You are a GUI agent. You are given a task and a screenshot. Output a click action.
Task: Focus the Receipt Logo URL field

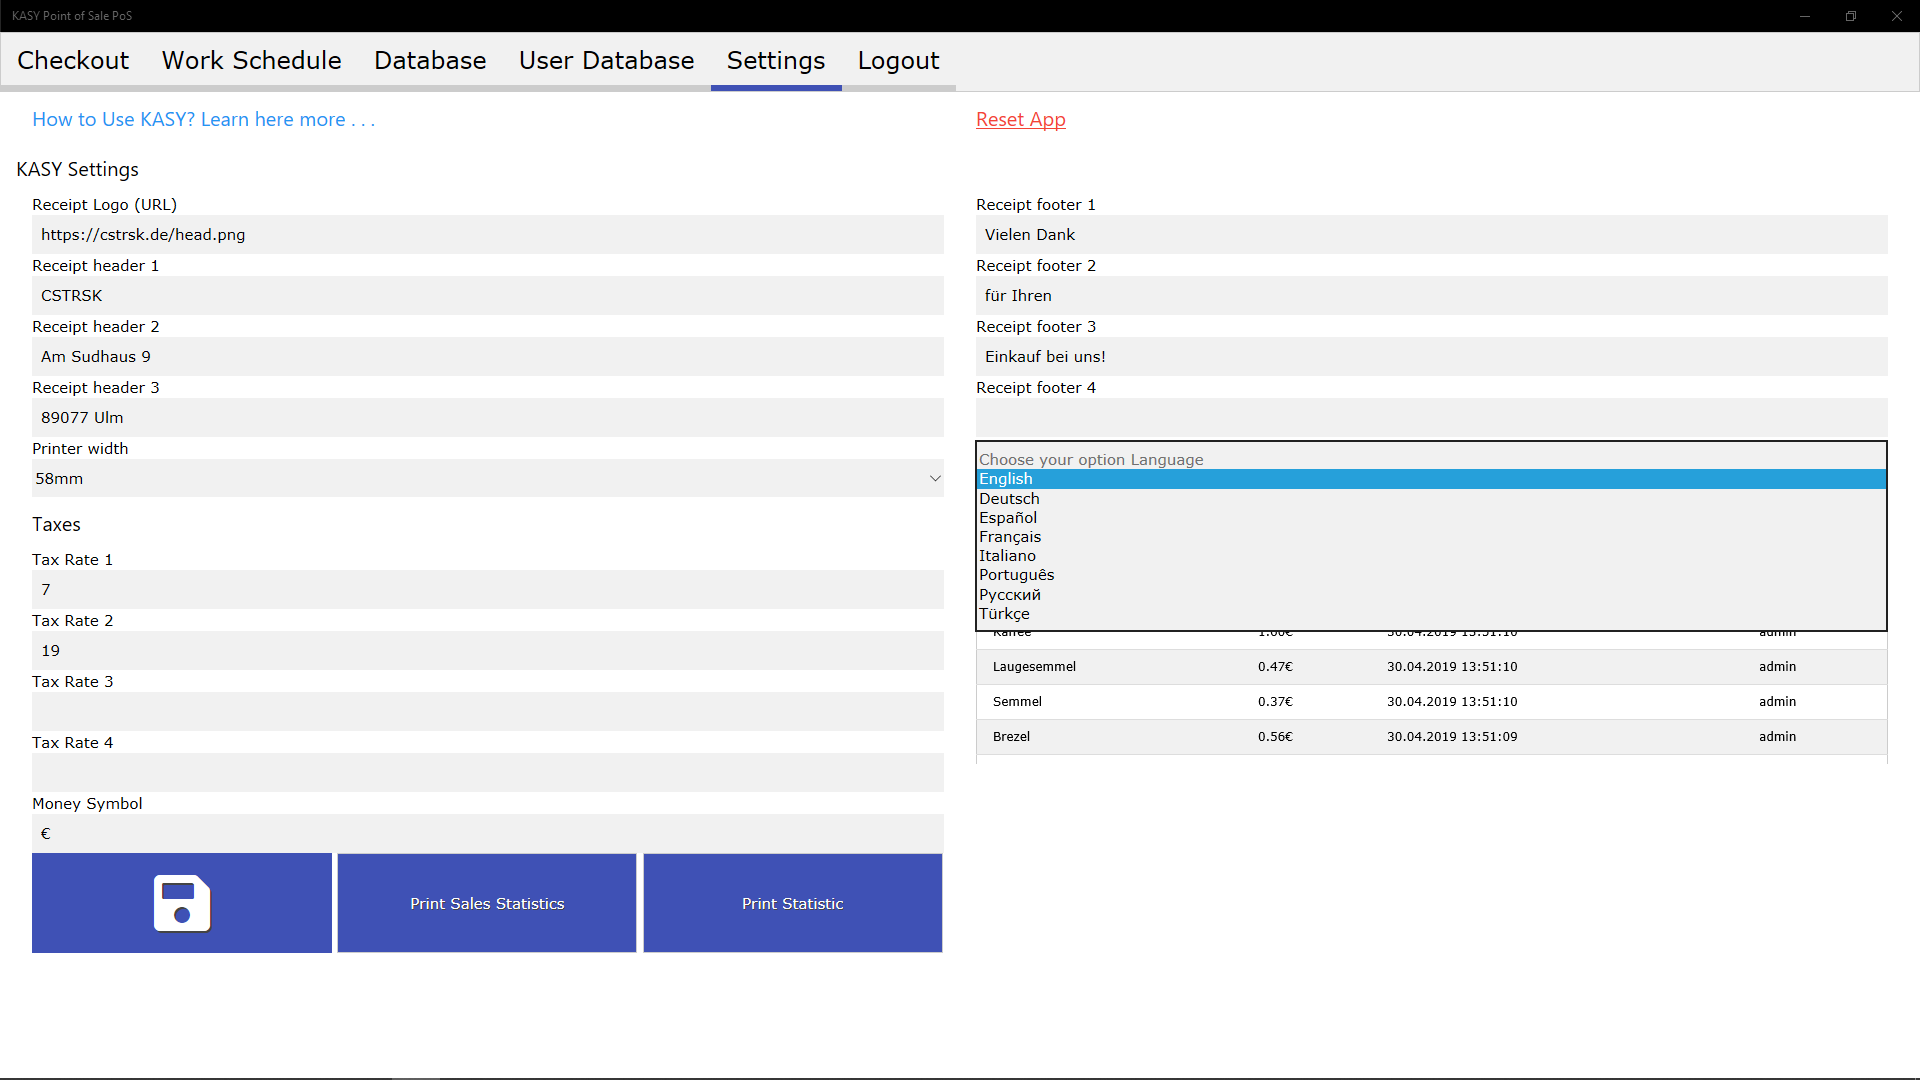tap(488, 234)
